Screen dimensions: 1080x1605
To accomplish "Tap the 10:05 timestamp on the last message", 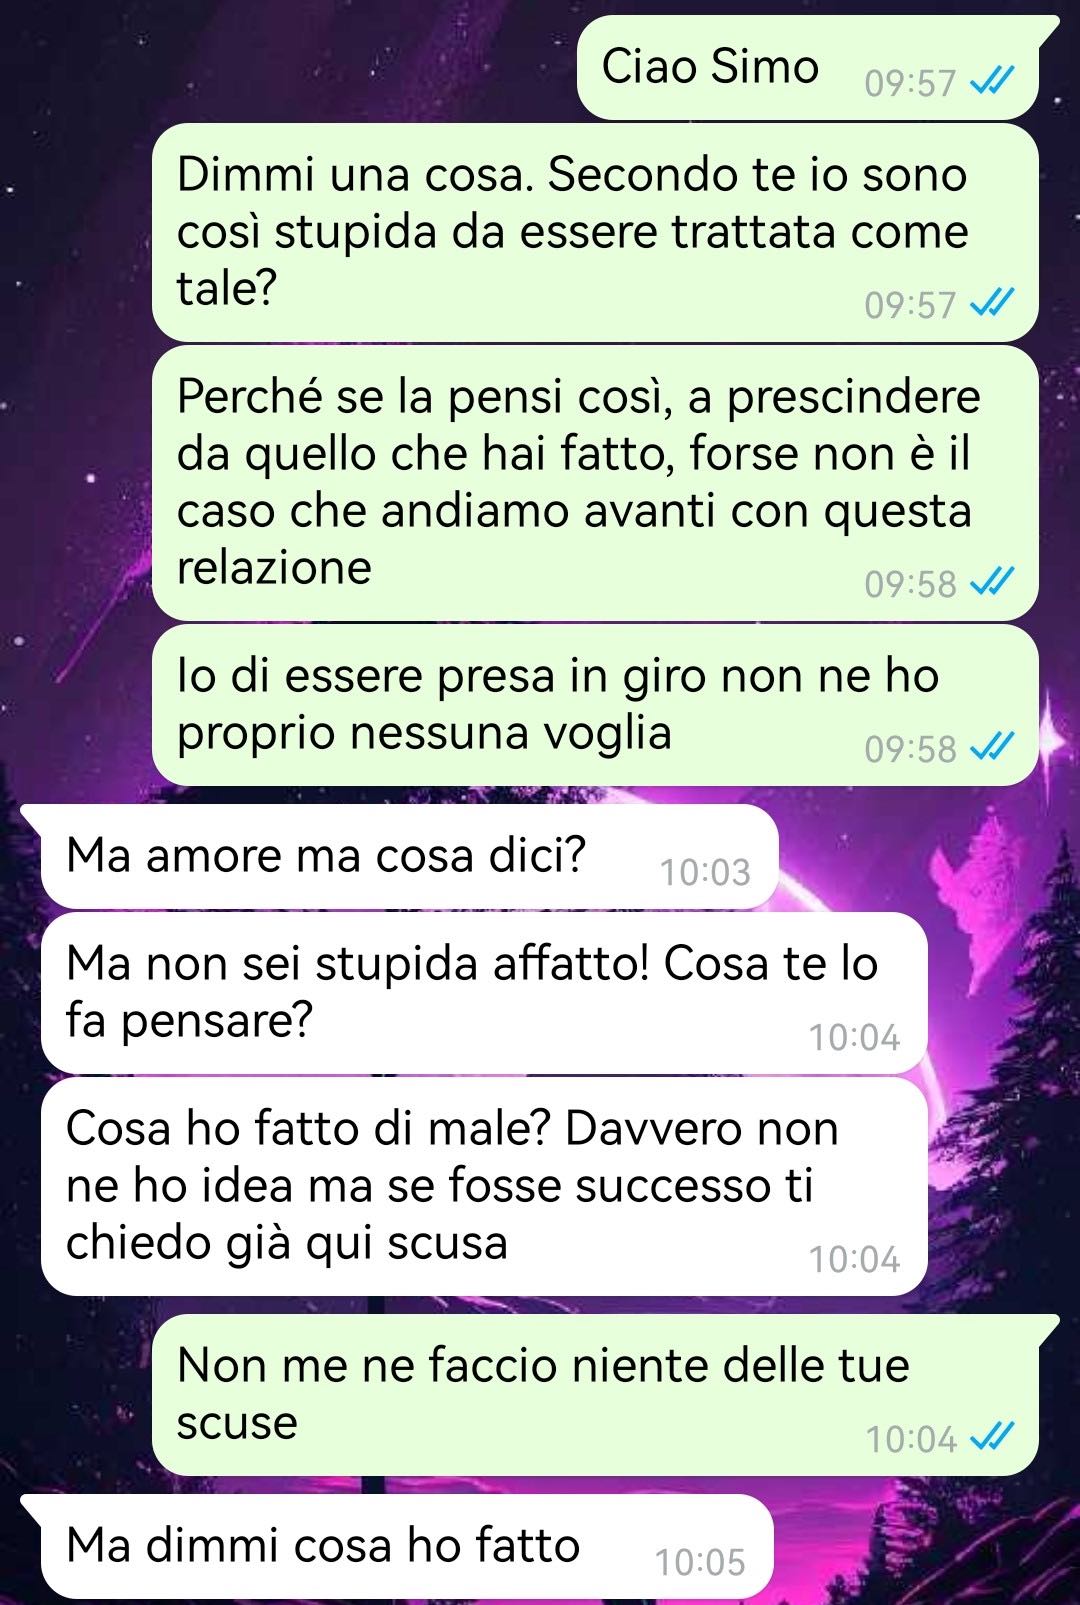I will pos(700,1562).
